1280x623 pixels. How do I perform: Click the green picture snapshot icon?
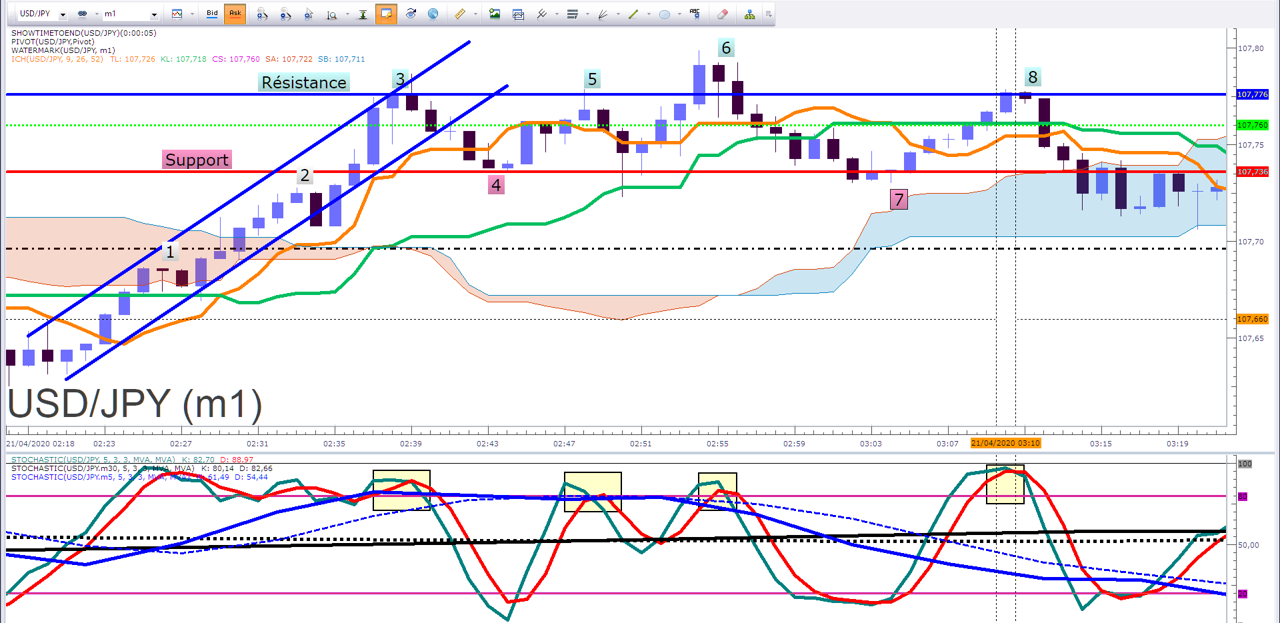pos(495,14)
